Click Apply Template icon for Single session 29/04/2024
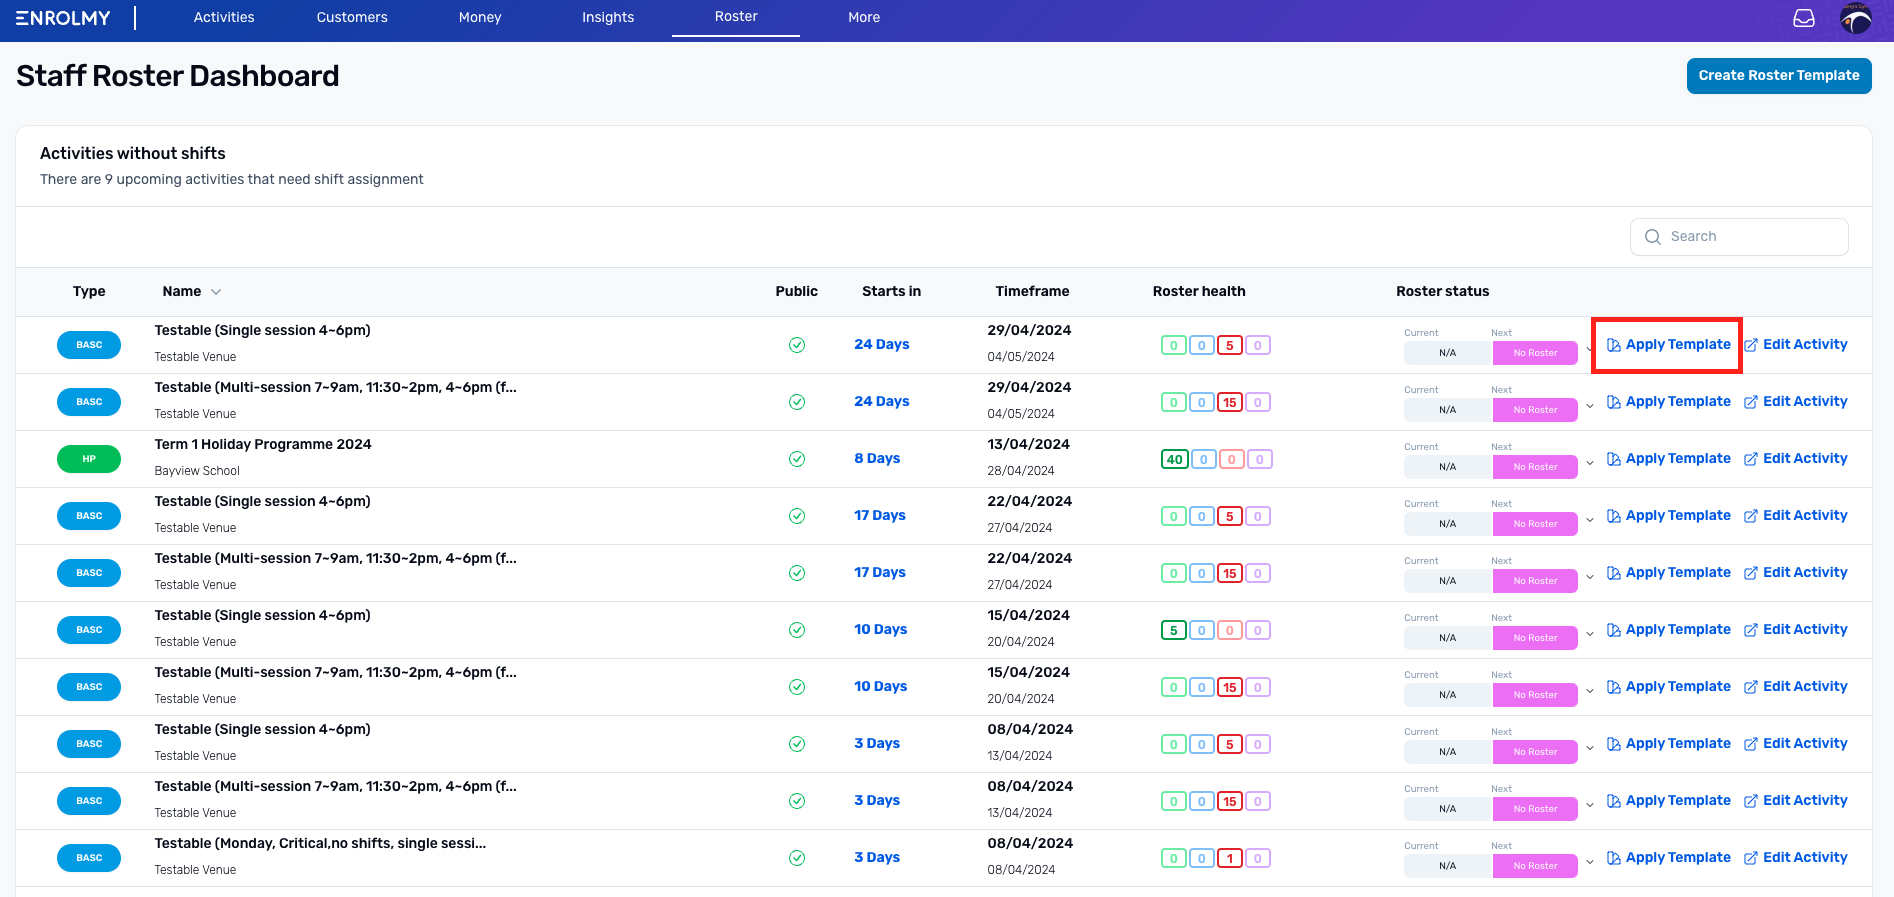This screenshot has height=897, width=1894. pos(1614,345)
